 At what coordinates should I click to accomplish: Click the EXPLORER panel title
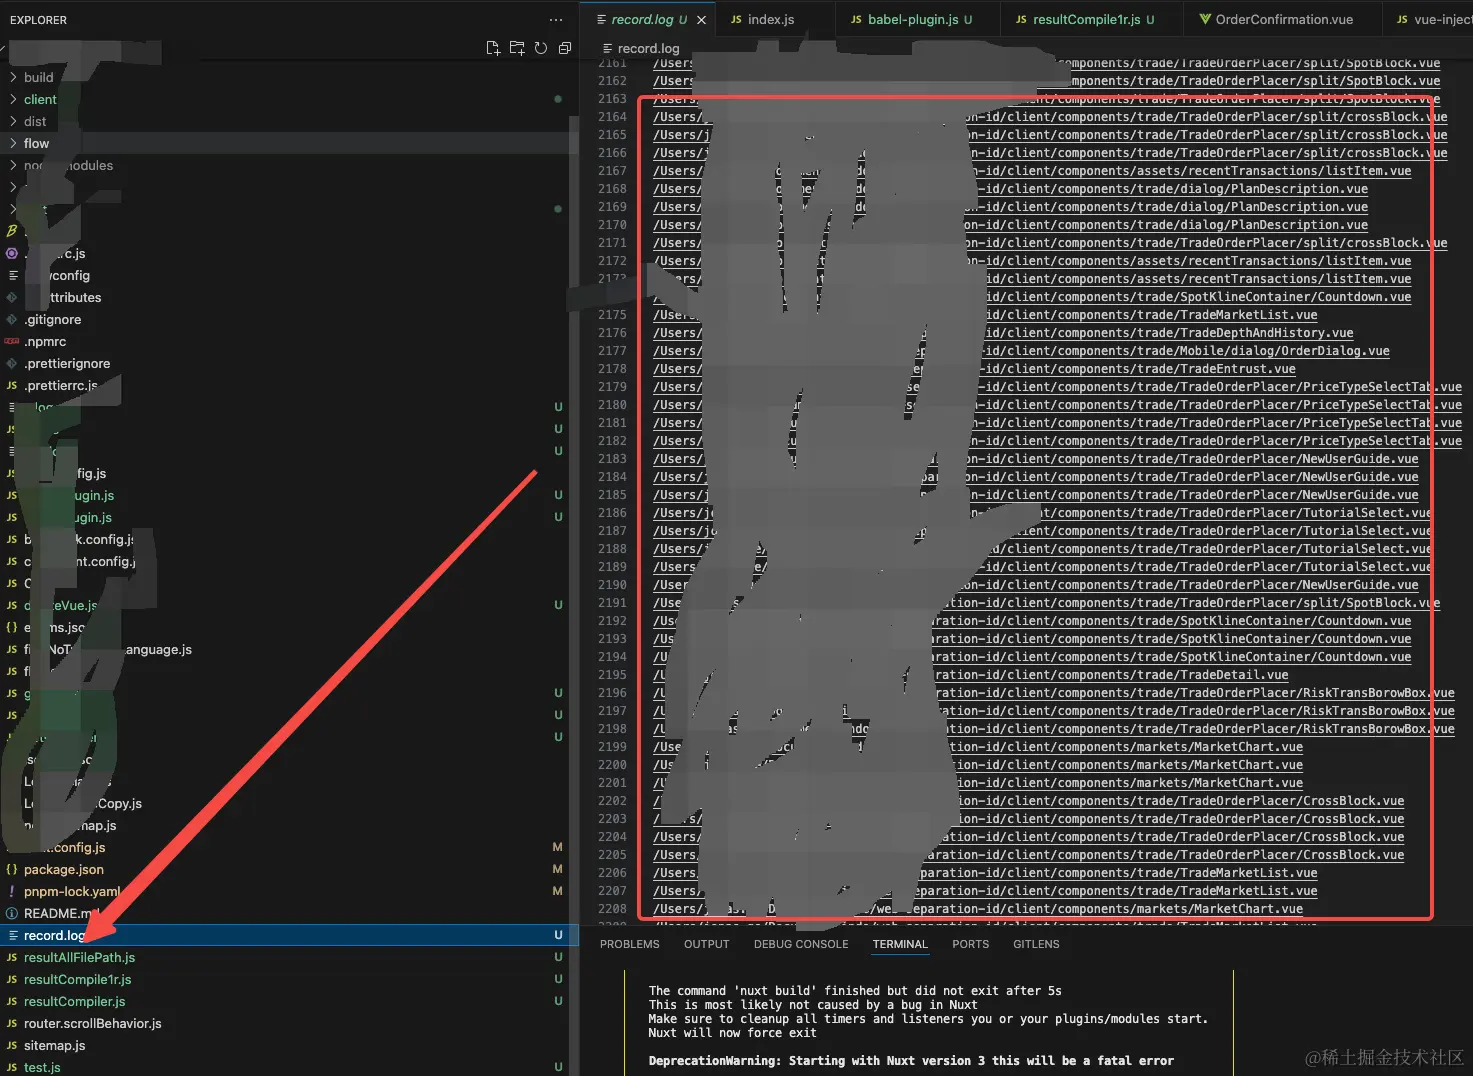[x=38, y=20]
